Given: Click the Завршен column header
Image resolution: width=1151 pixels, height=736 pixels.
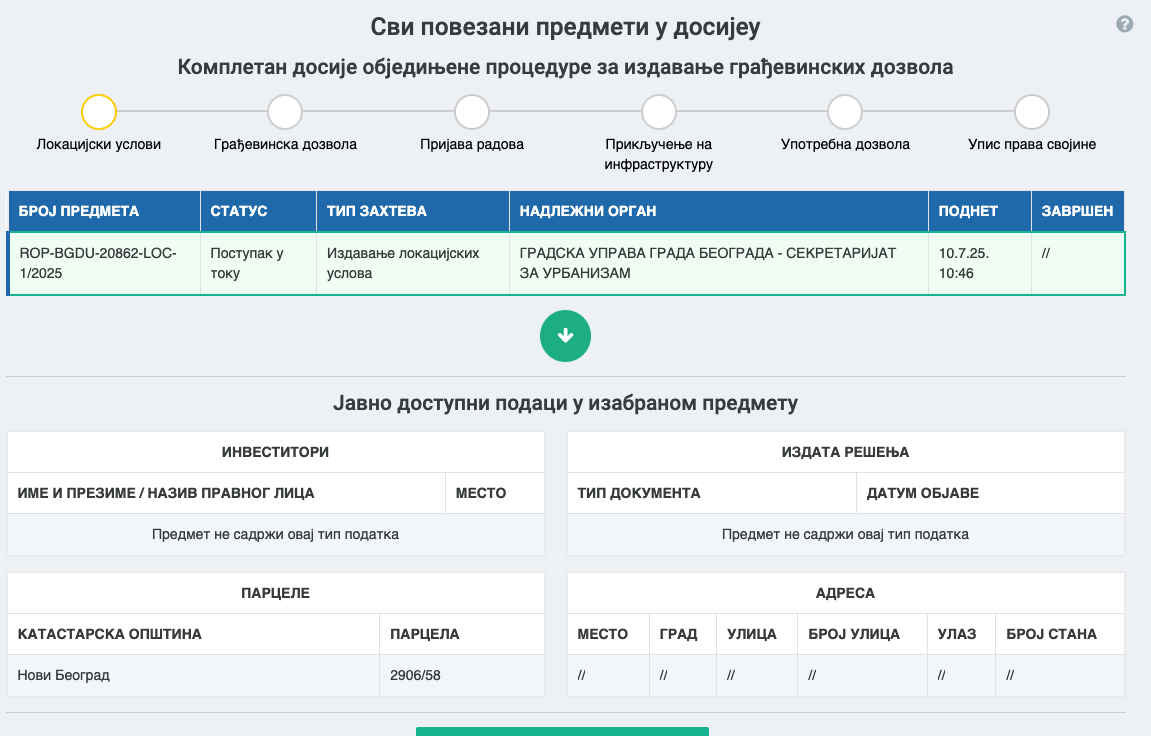Looking at the screenshot, I should pyautogui.click(x=1077, y=211).
